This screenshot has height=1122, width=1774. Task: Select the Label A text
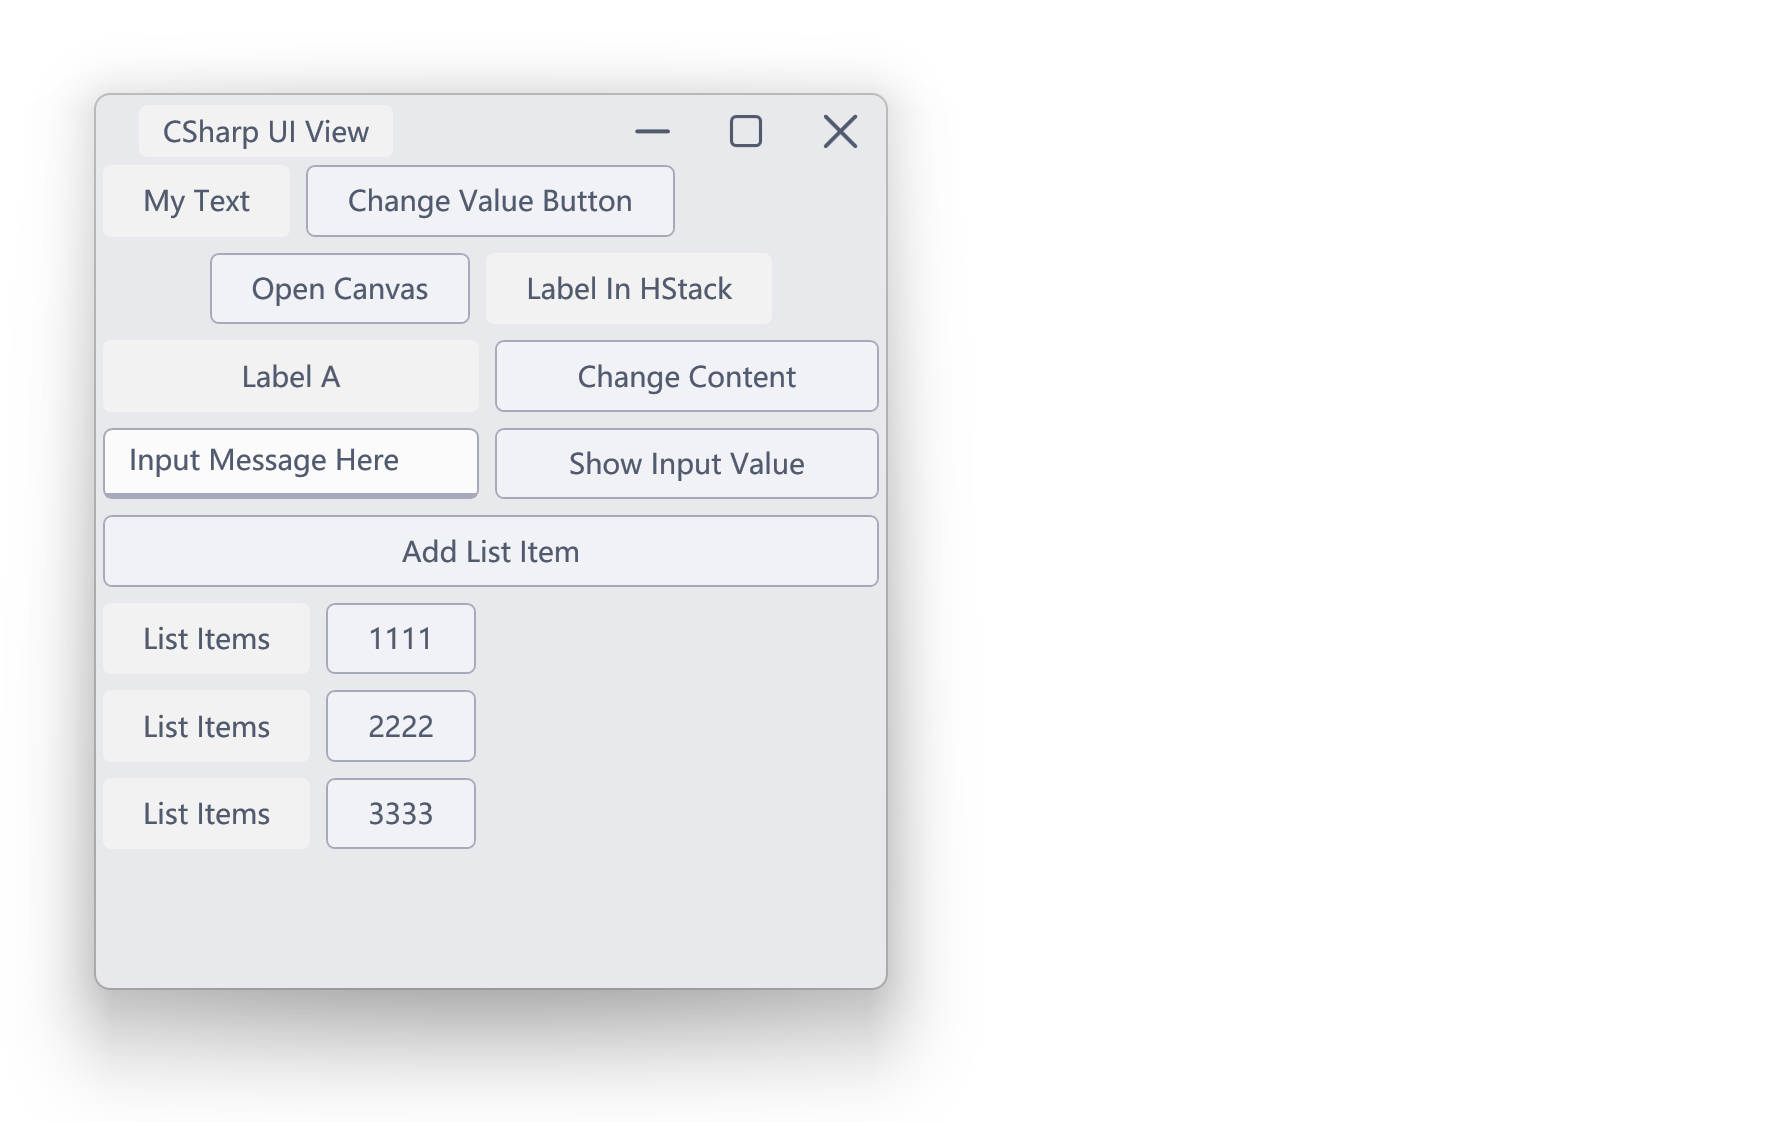(290, 377)
